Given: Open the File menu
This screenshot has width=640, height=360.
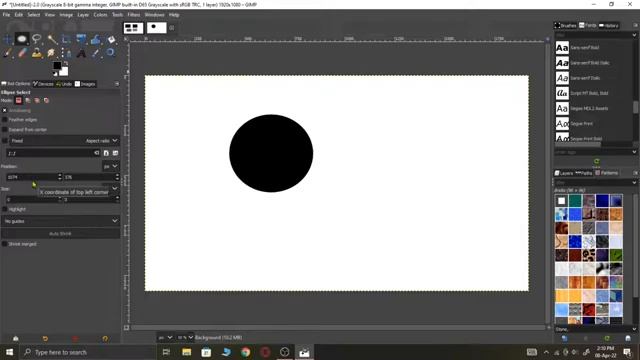Looking at the screenshot, I should click(x=6, y=15).
